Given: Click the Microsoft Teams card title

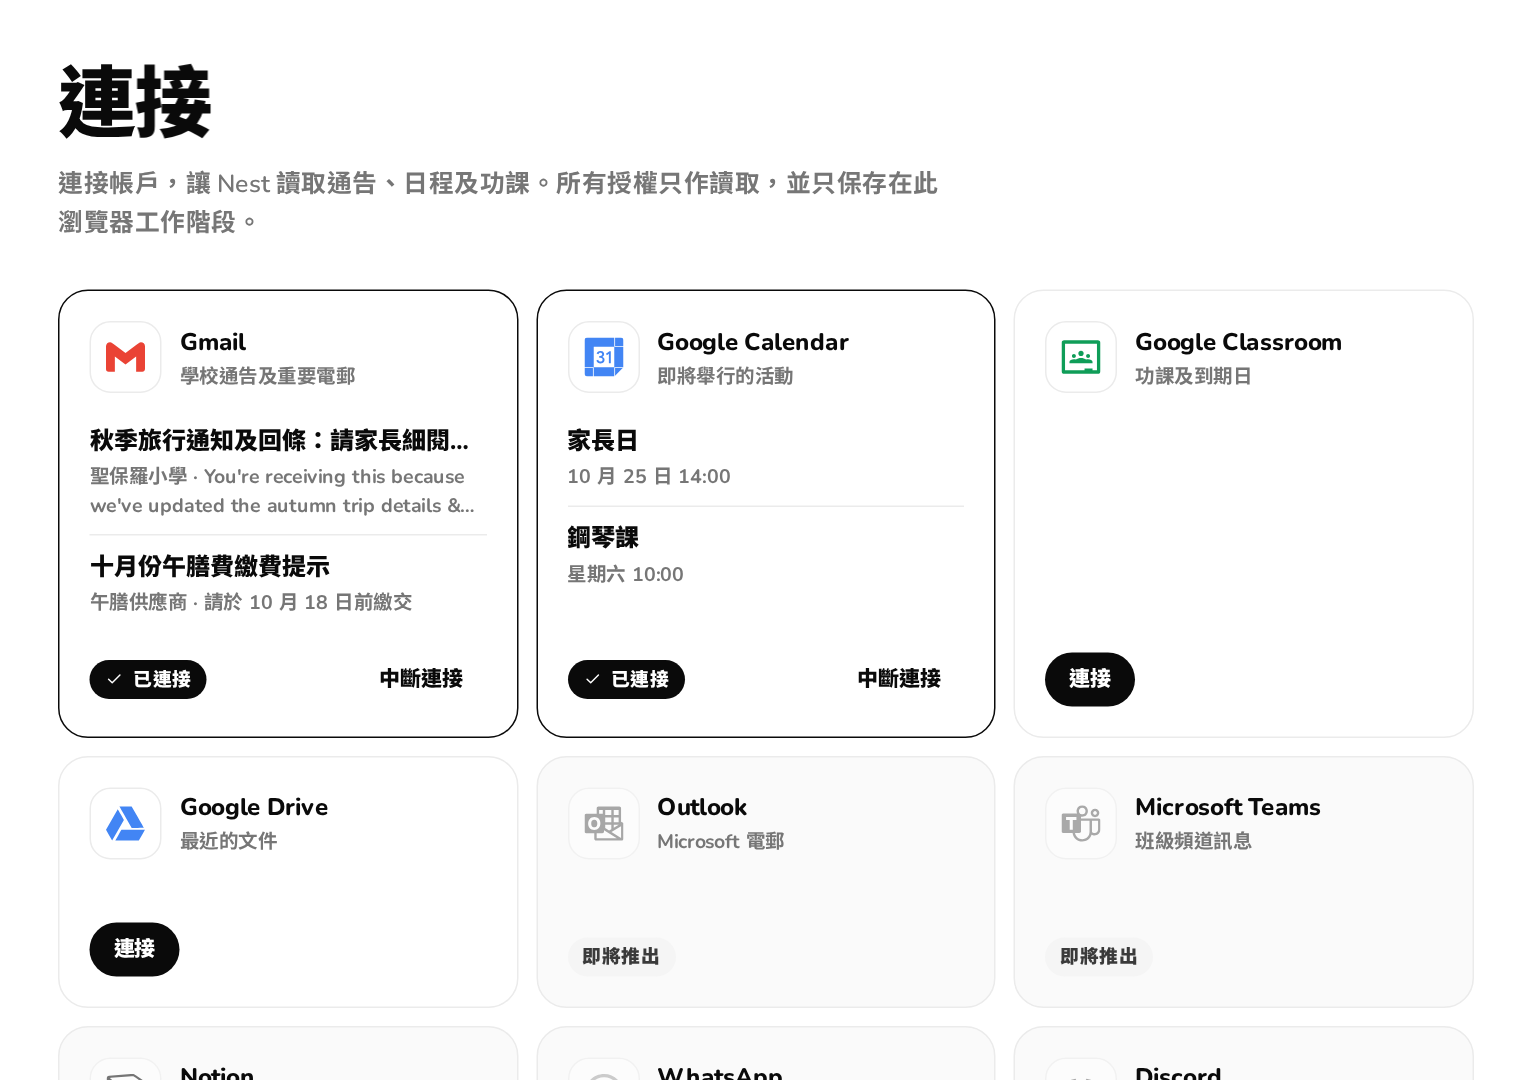Looking at the screenshot, I should (1228, 807).
